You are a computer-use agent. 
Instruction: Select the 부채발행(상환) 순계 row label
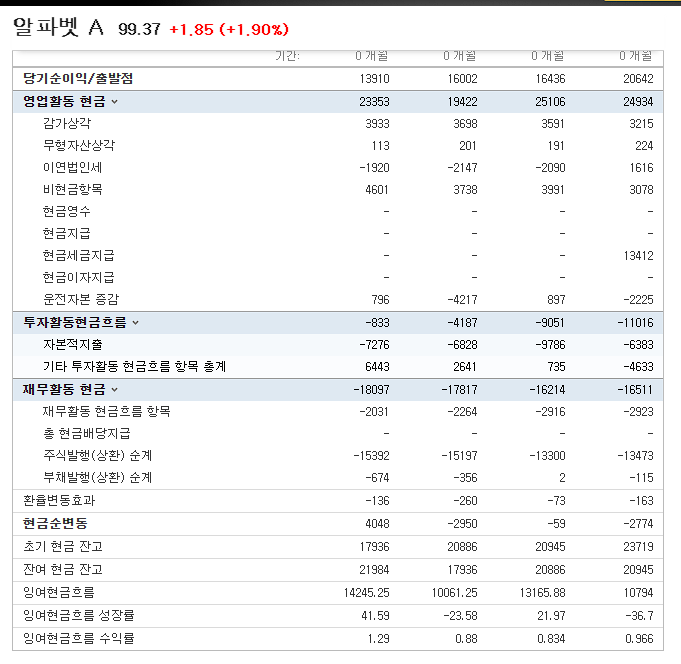click(97, 478)
